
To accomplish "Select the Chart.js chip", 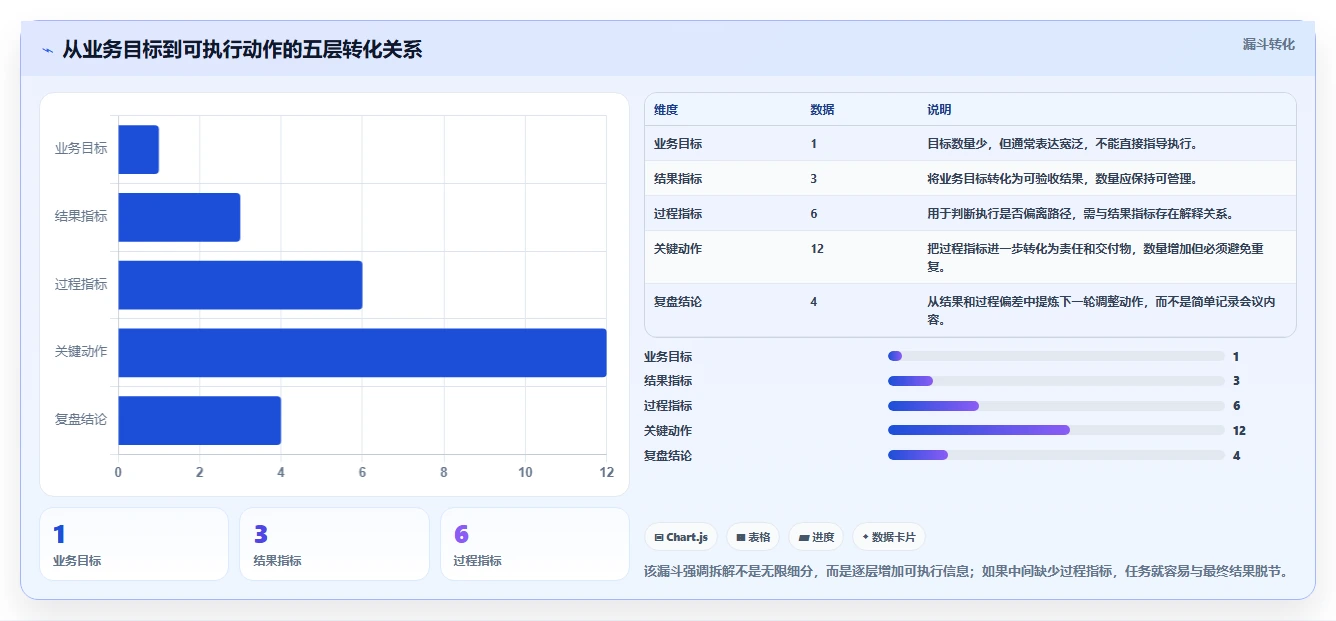I will (x=681, y=537).
